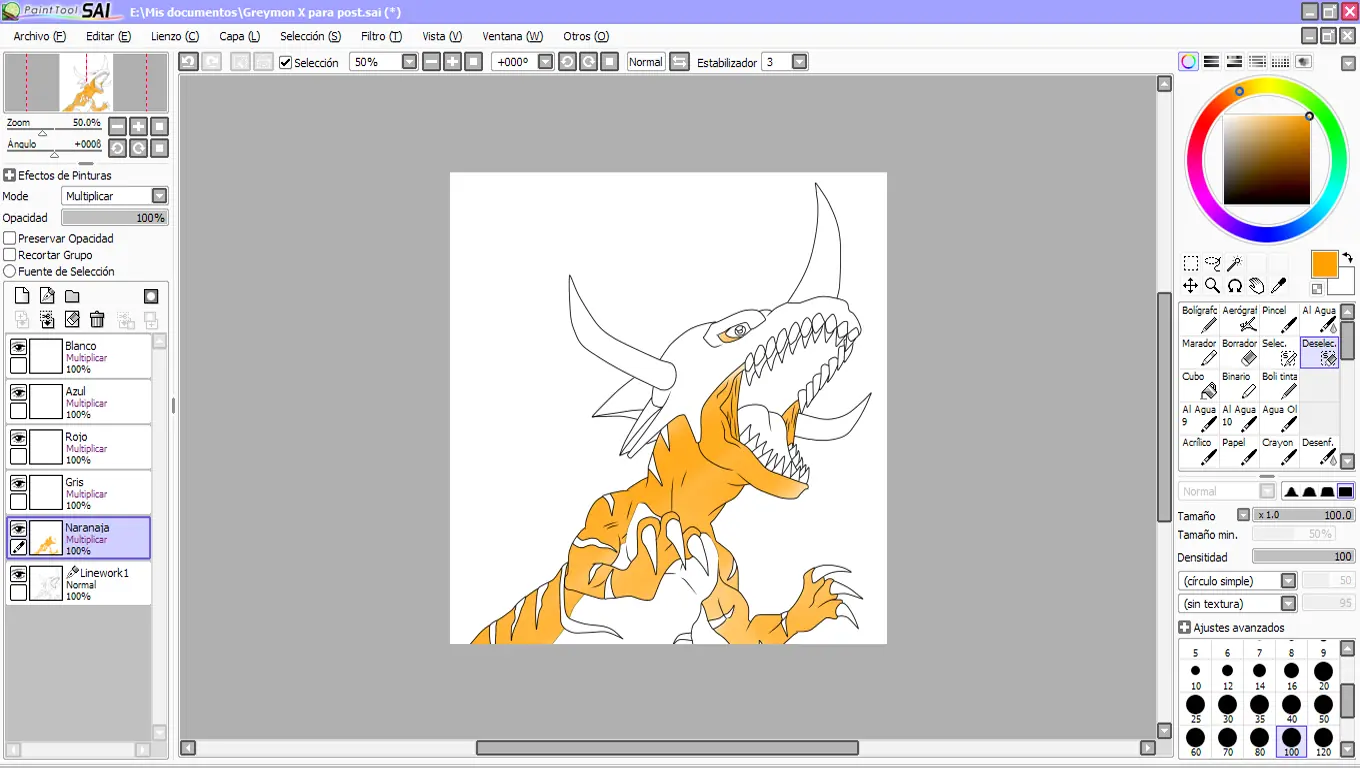Select the Naranaja layer
1360x768 pixels.
tap(79, 538)
